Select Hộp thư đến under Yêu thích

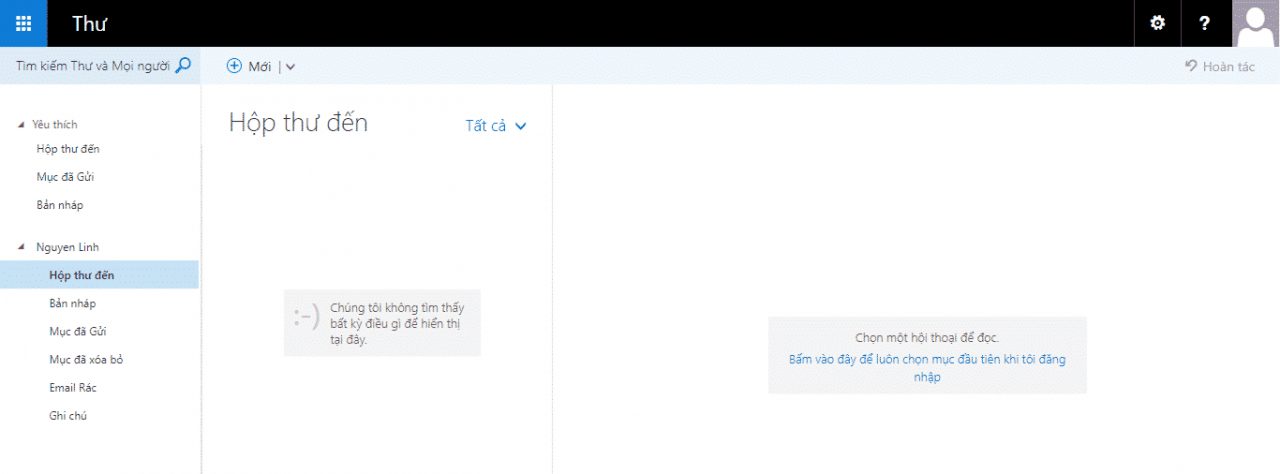tap(68, 149)
